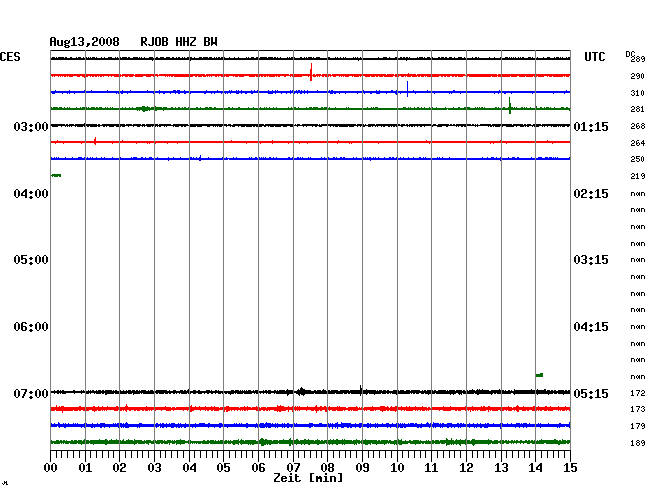Click the DC value 179
Viewport: 650px width, 494px height.
638,426
